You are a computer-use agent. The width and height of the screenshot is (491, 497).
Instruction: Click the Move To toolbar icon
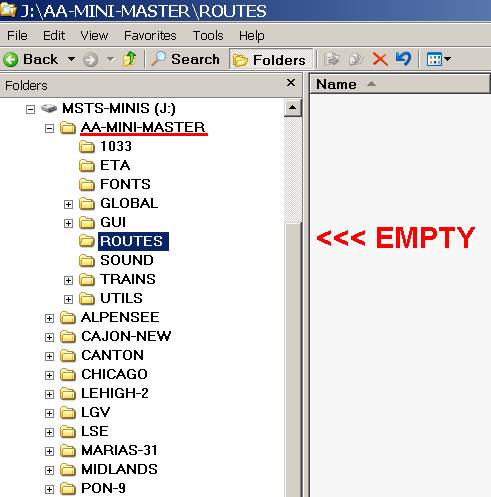(x=332, y=59)
